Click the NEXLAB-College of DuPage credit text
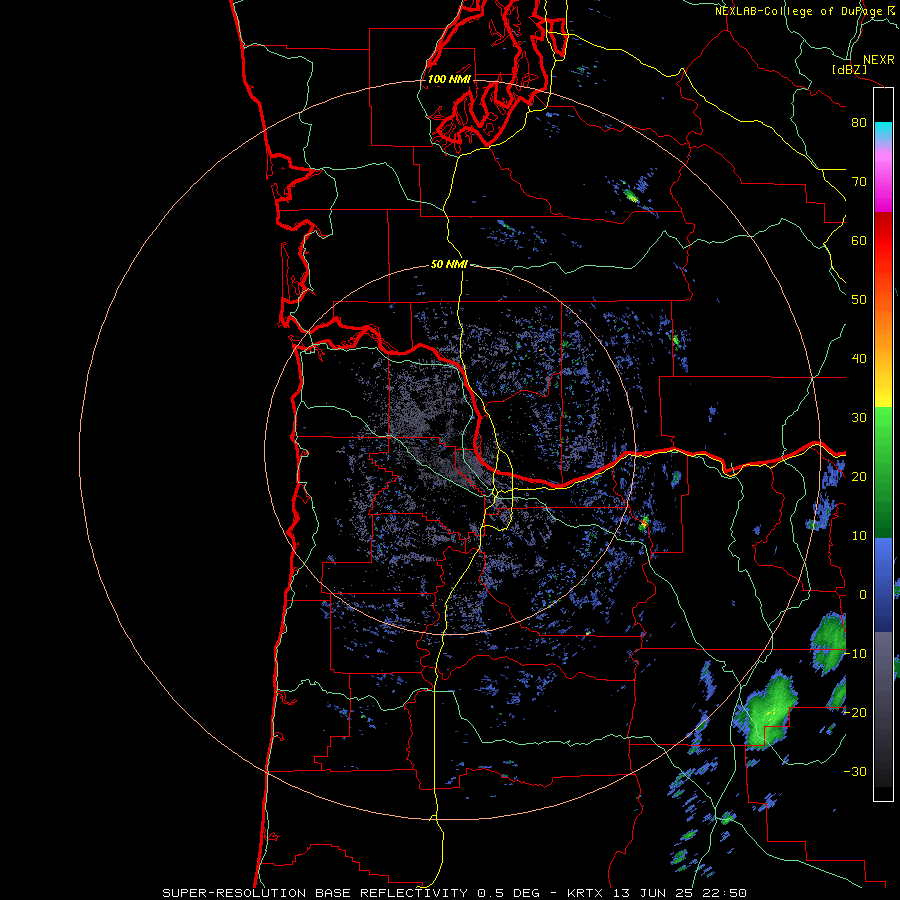 click(807, 11)
